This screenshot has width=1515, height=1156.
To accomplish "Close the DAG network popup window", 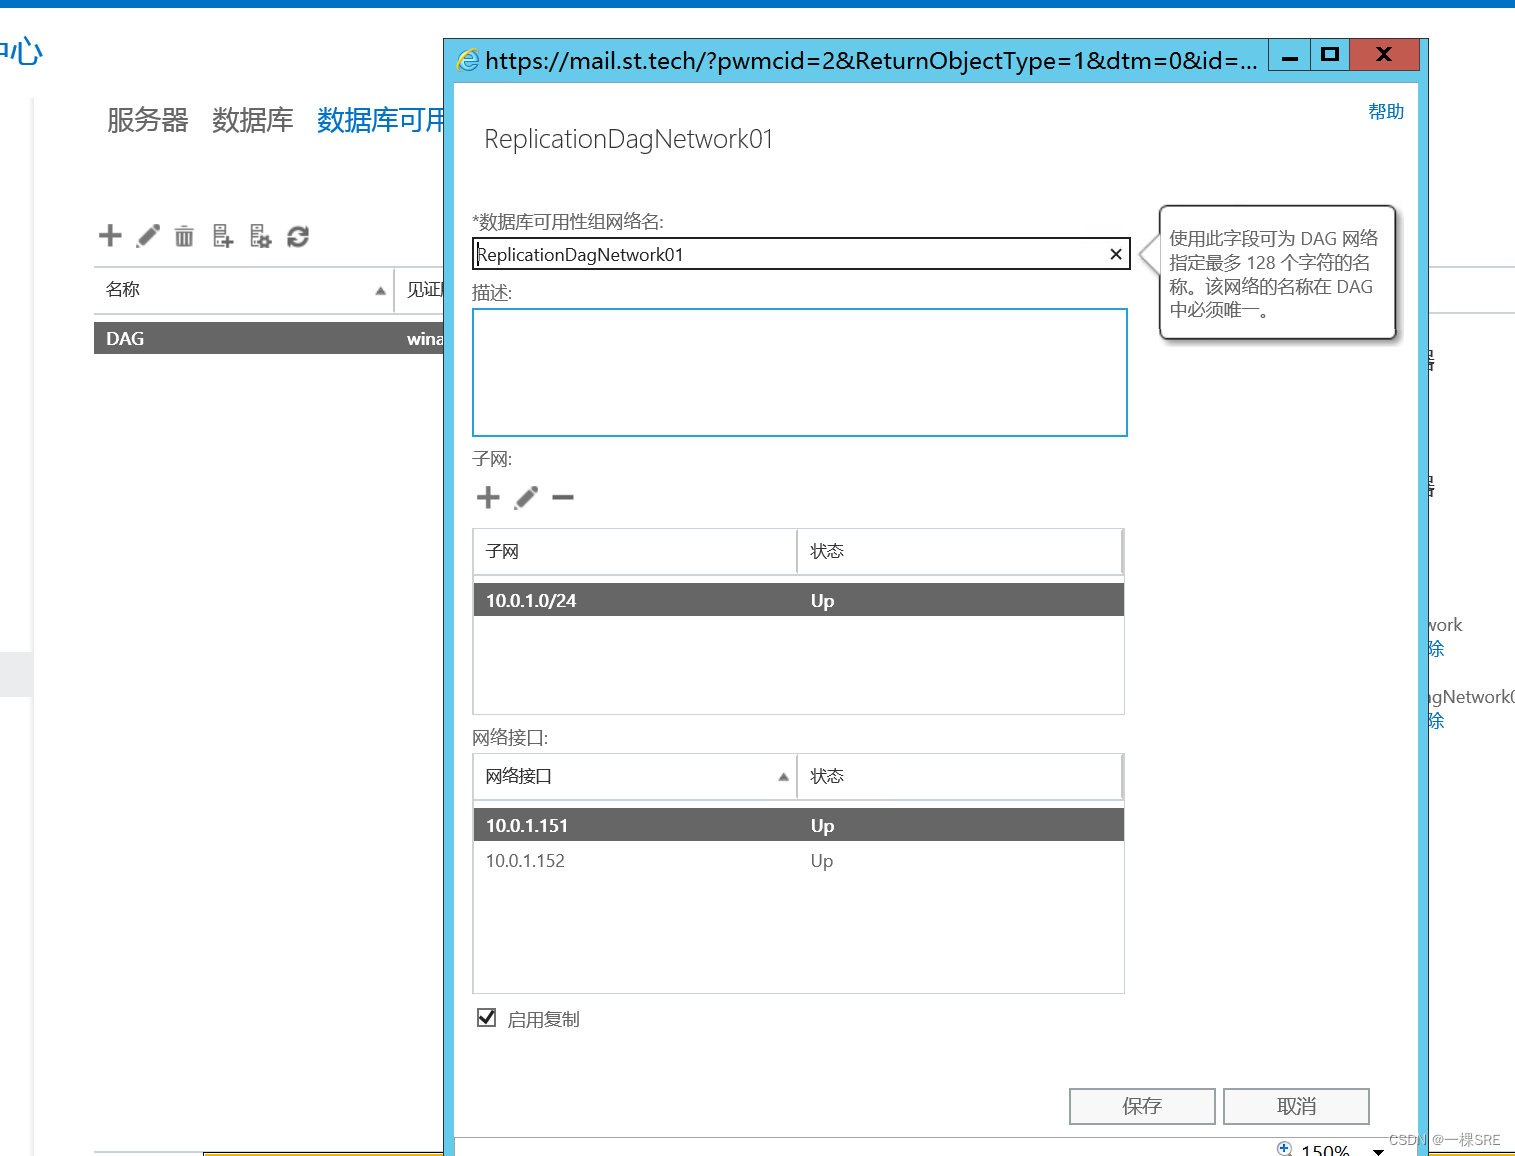I will [1384, 55].
